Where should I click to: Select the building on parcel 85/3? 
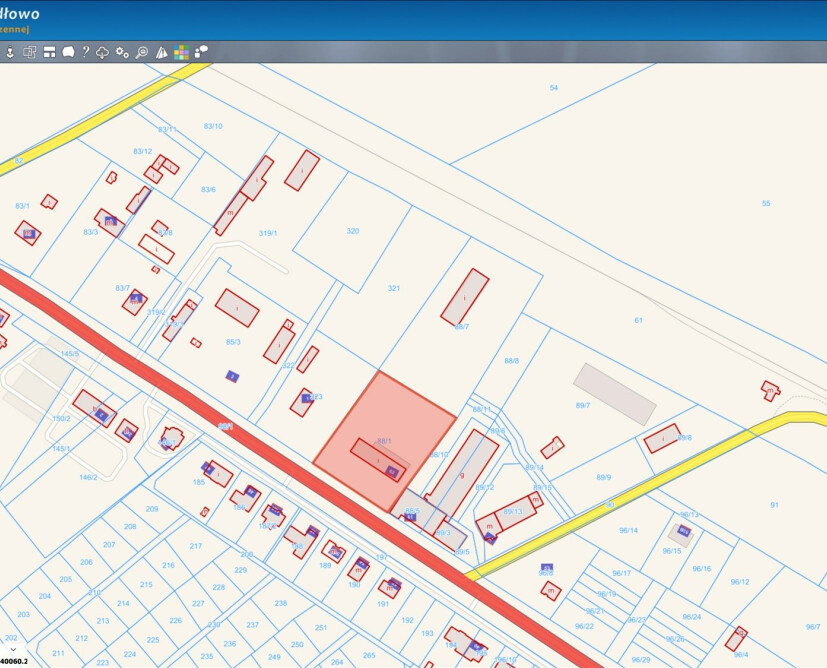tap(237, 308)
